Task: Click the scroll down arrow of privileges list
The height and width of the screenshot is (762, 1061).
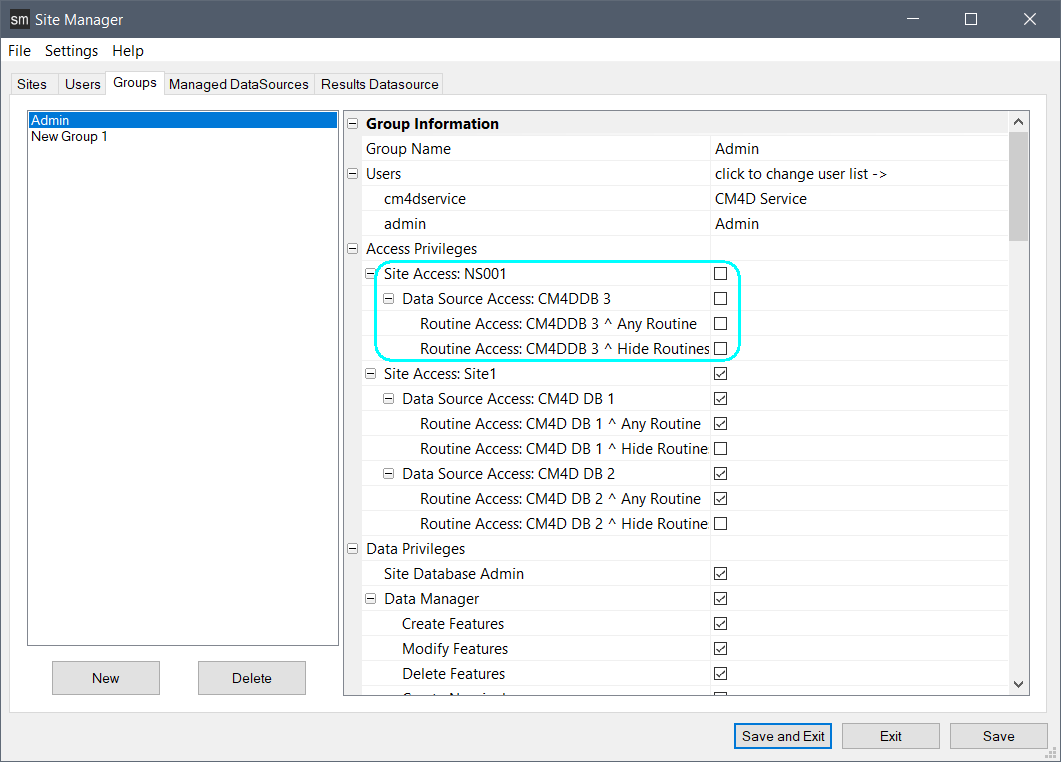Action: tap(1018, 684)
